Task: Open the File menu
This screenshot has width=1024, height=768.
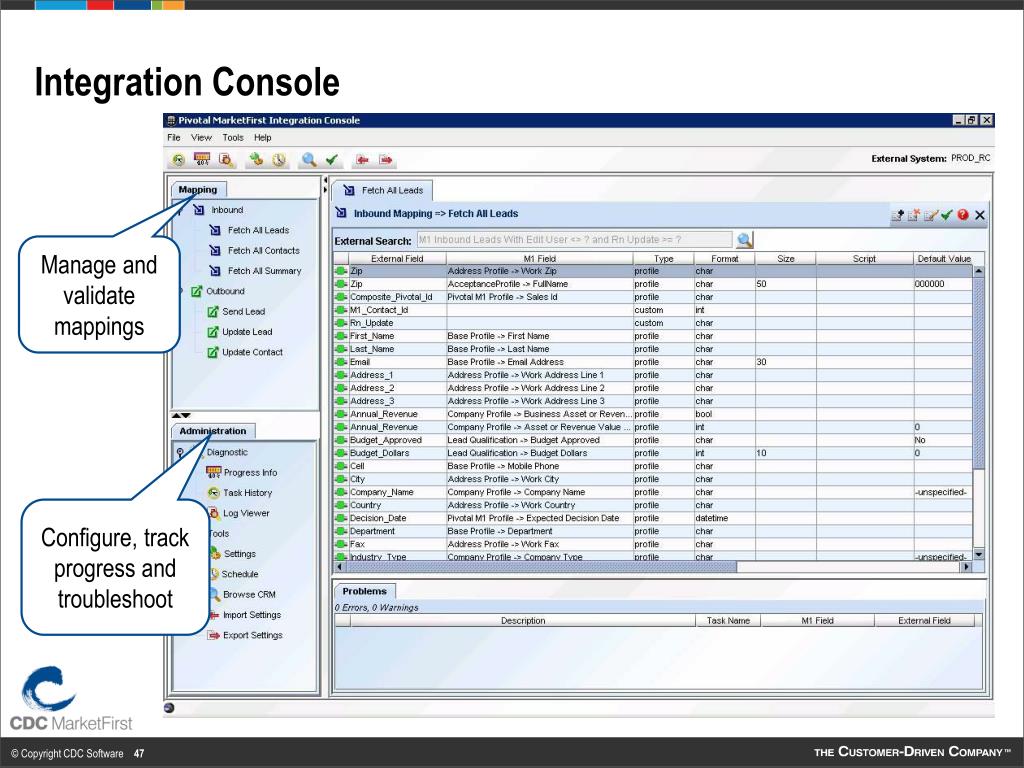Action: pos(174,138)
